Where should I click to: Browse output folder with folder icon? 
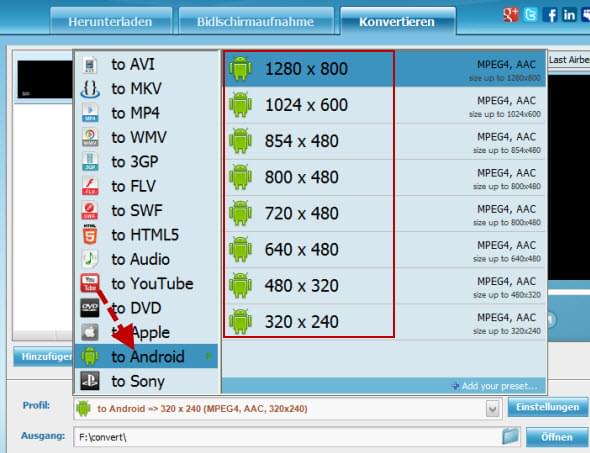510,436
